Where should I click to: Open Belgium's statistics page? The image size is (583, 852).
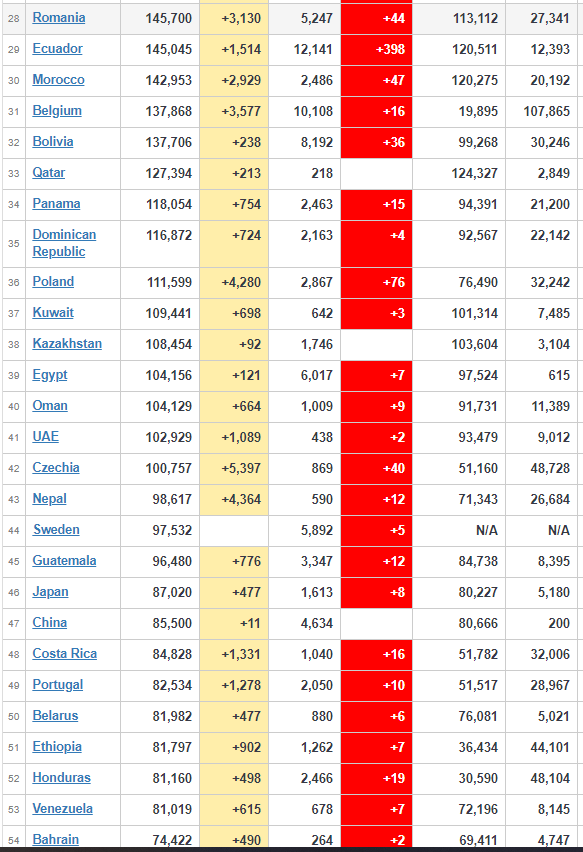click(x=57, y=111)
